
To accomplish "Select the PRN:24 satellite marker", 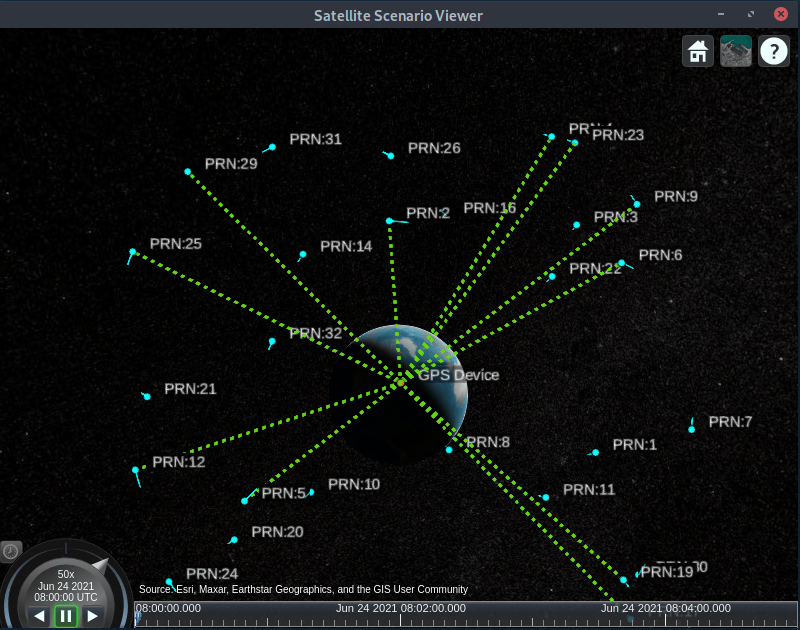I will pos(170,581).
